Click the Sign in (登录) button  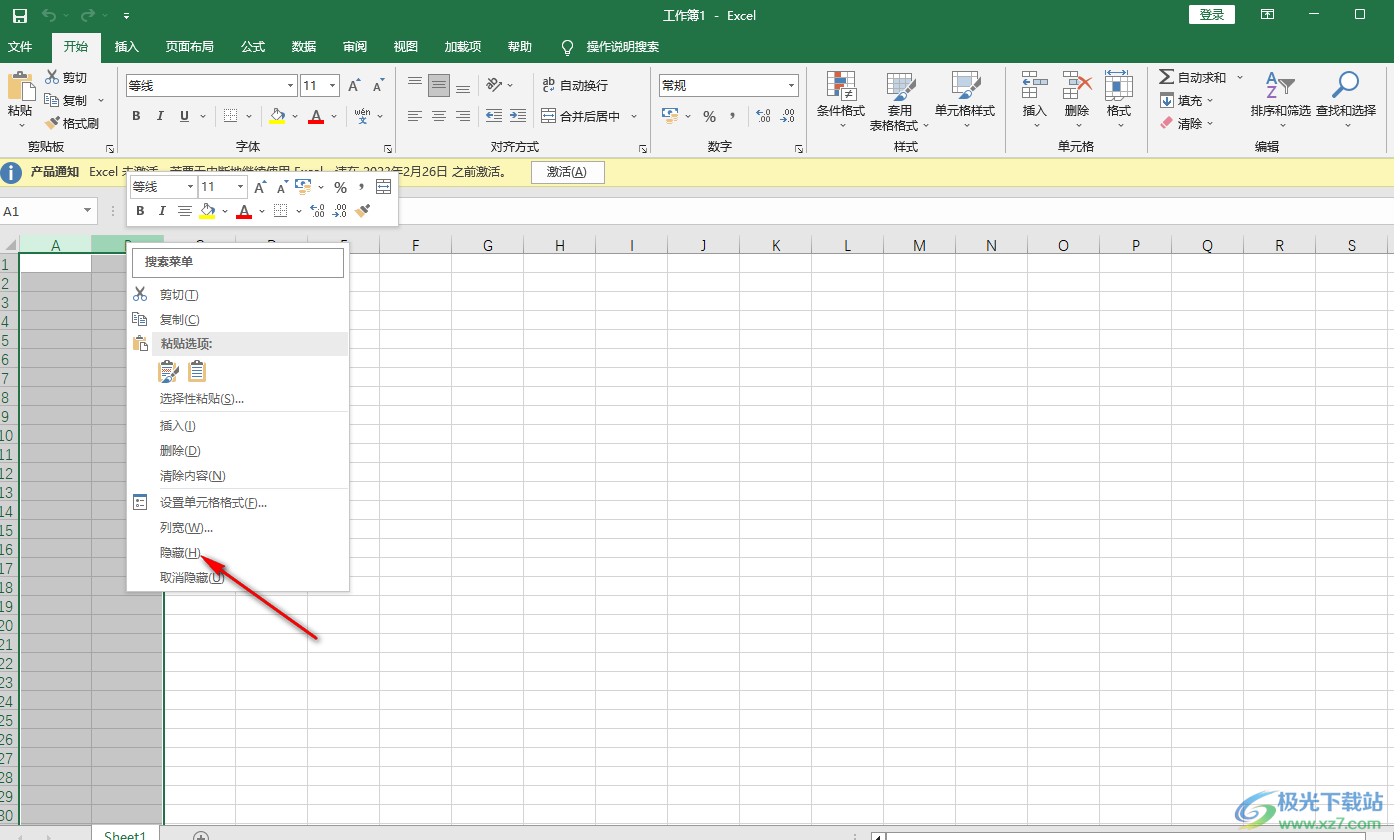(1212, 15)
